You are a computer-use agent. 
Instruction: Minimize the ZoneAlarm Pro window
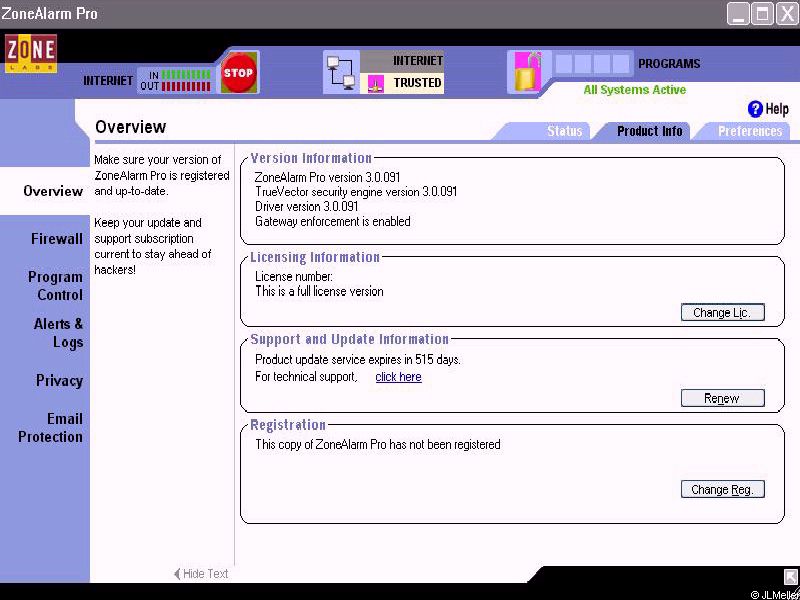coord(738,14)
